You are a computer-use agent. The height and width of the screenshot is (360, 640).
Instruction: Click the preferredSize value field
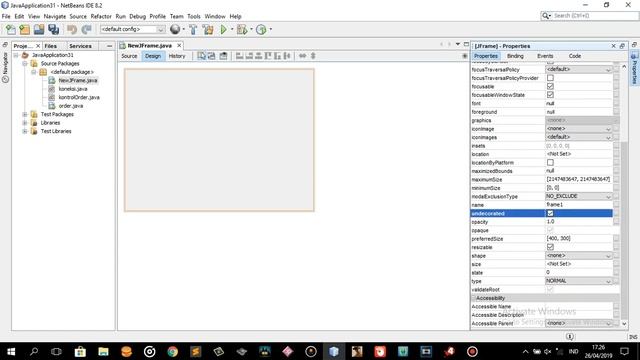(x=579, y=238)
